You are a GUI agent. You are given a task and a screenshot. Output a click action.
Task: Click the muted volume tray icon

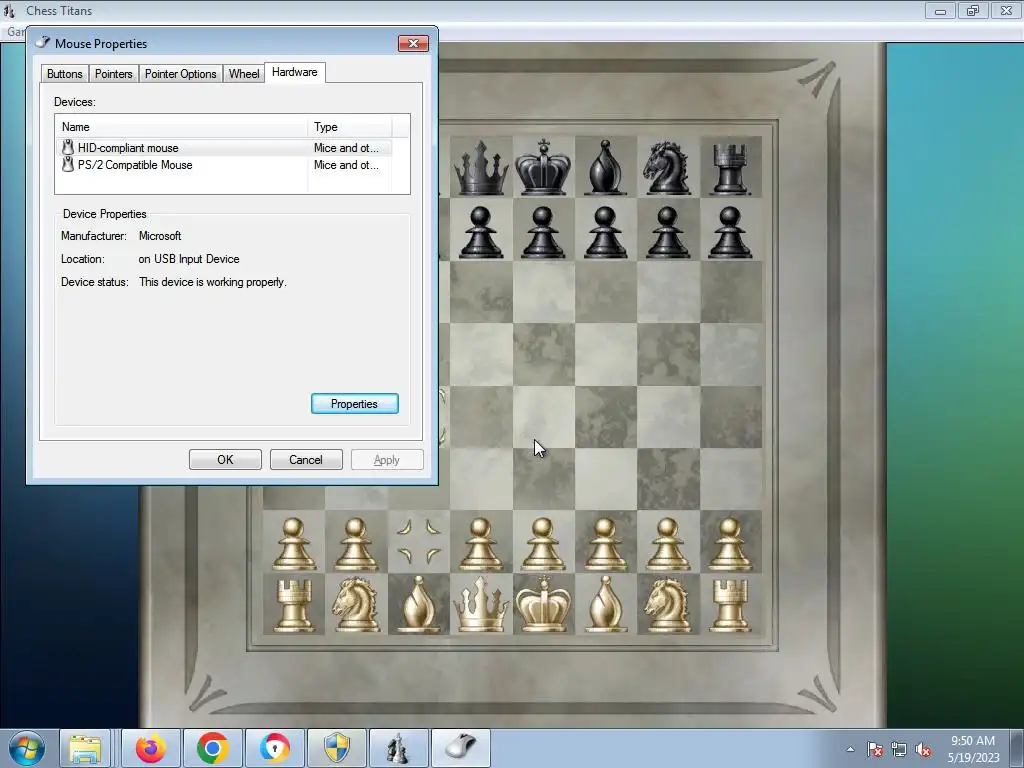click(923, 750)
